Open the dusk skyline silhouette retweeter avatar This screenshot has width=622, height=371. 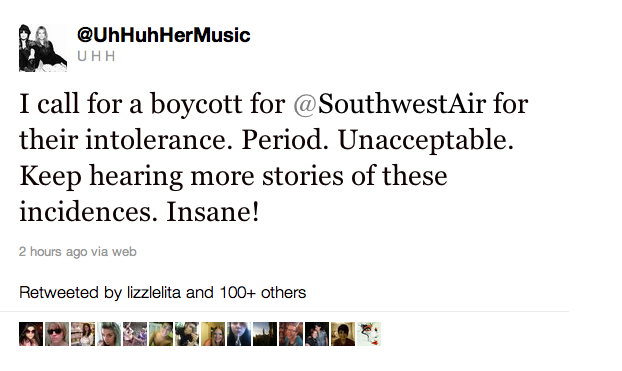(x=265, y=334)
